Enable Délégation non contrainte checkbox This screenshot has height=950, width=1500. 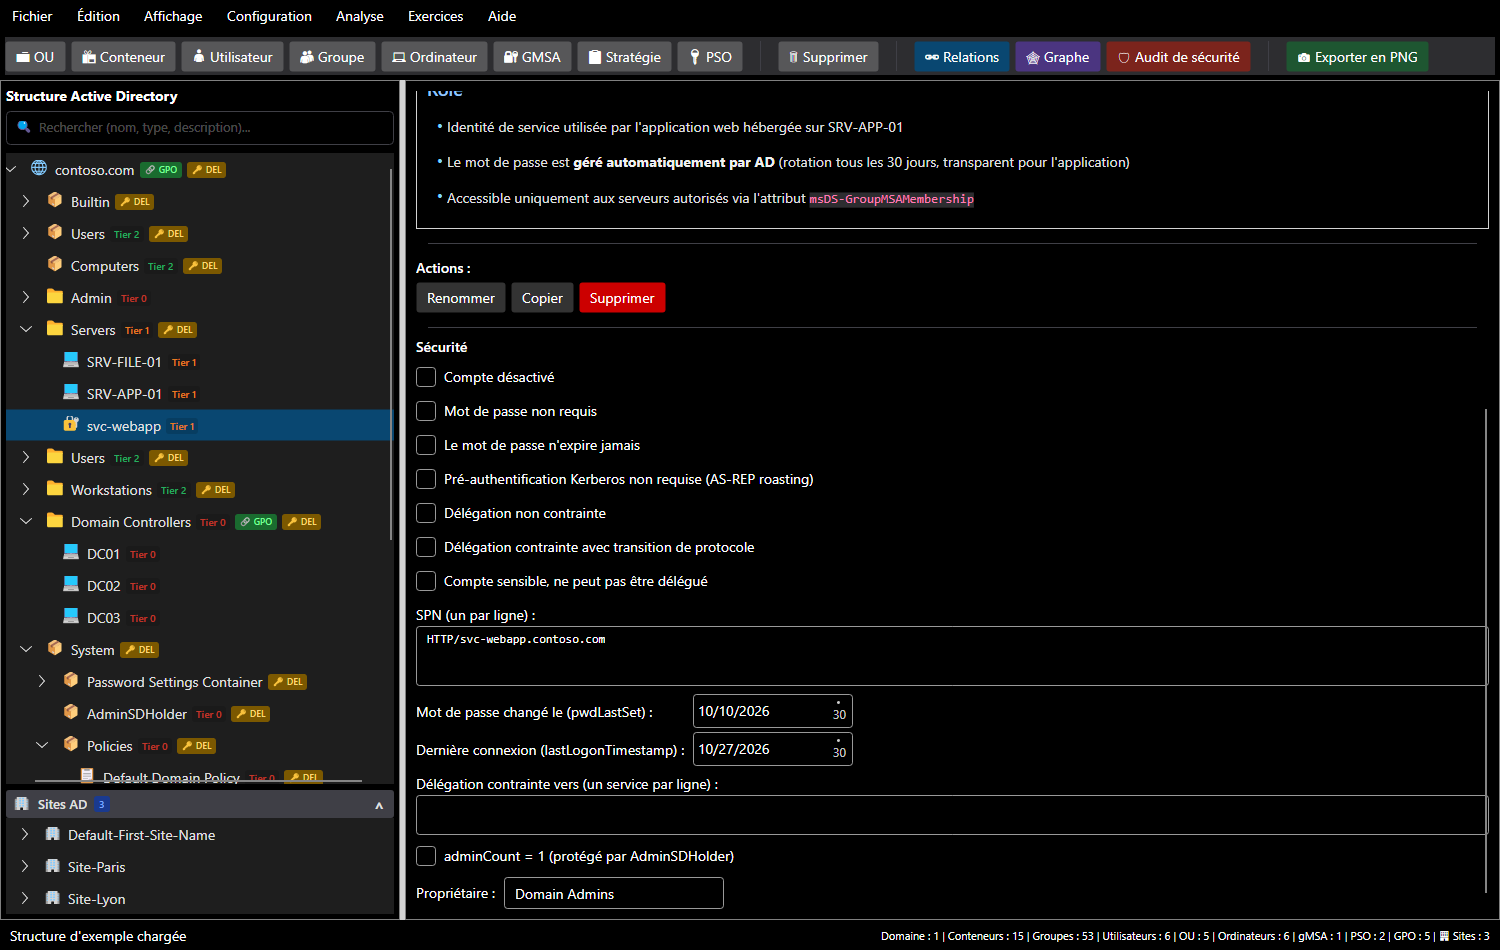point(426,513)
